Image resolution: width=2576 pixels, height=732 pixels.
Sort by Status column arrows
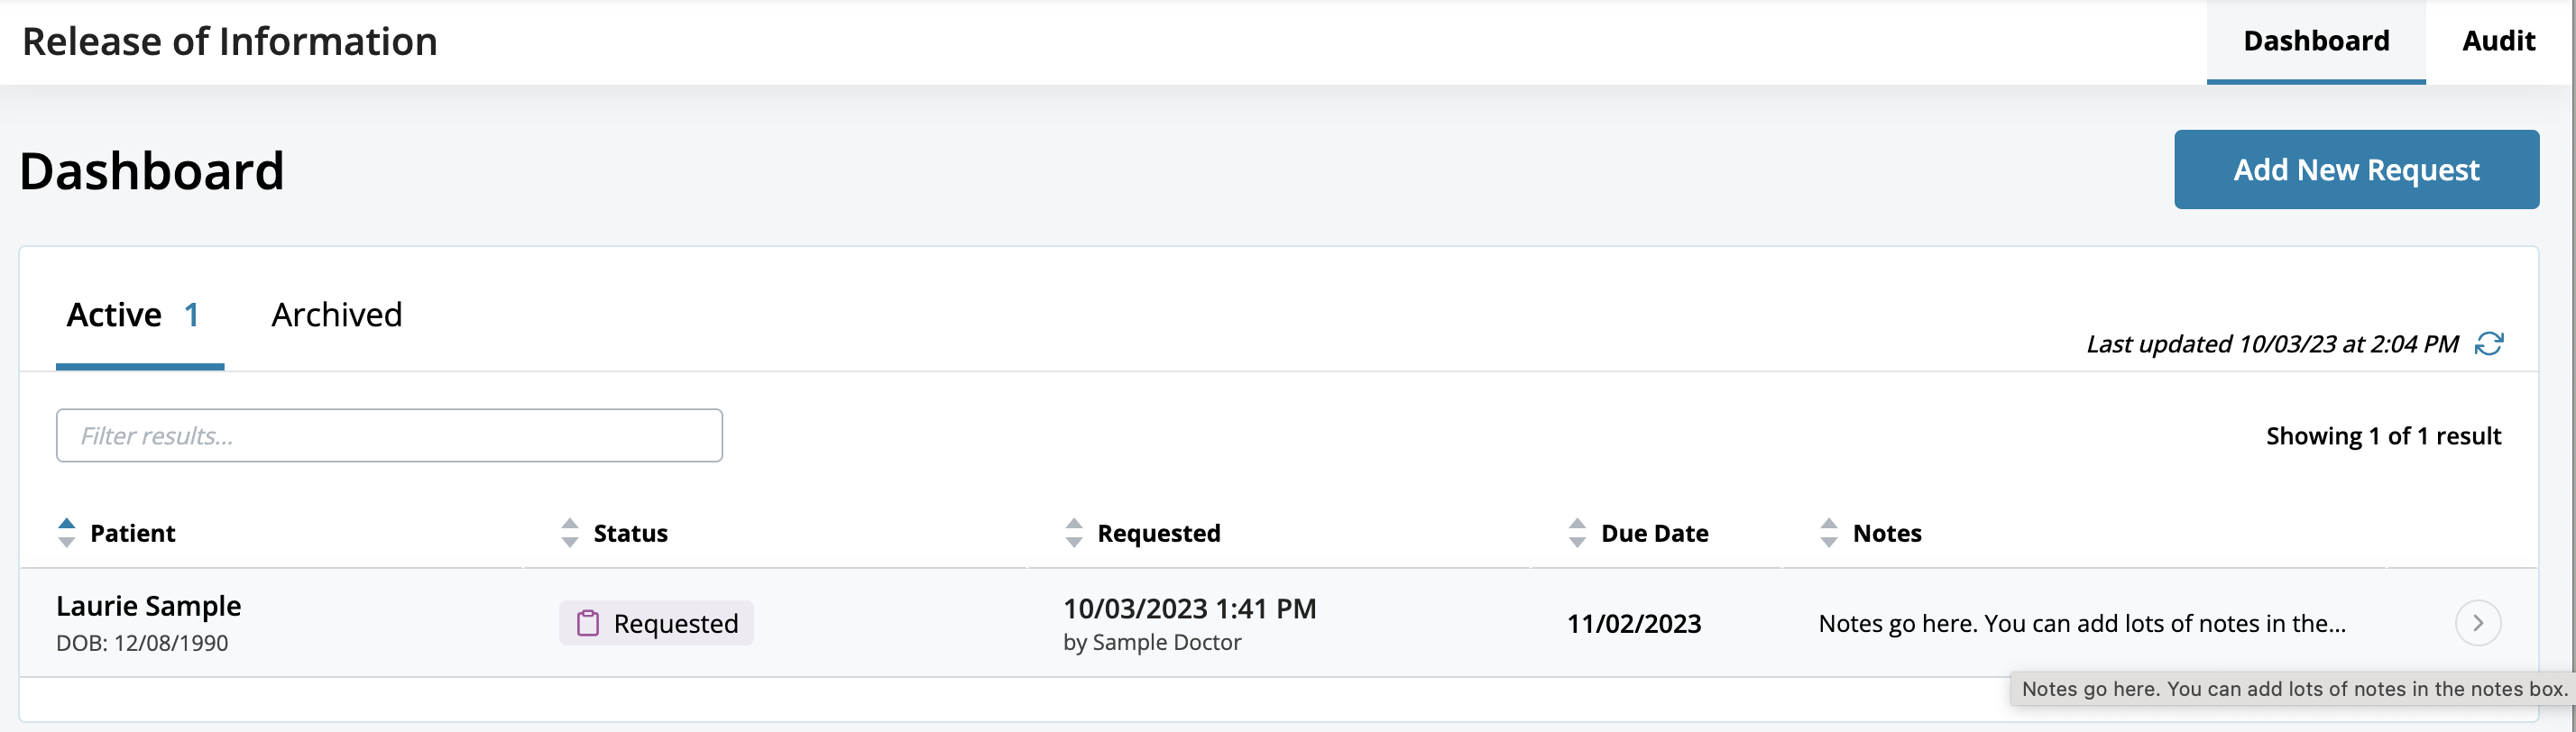pos(570,533)
